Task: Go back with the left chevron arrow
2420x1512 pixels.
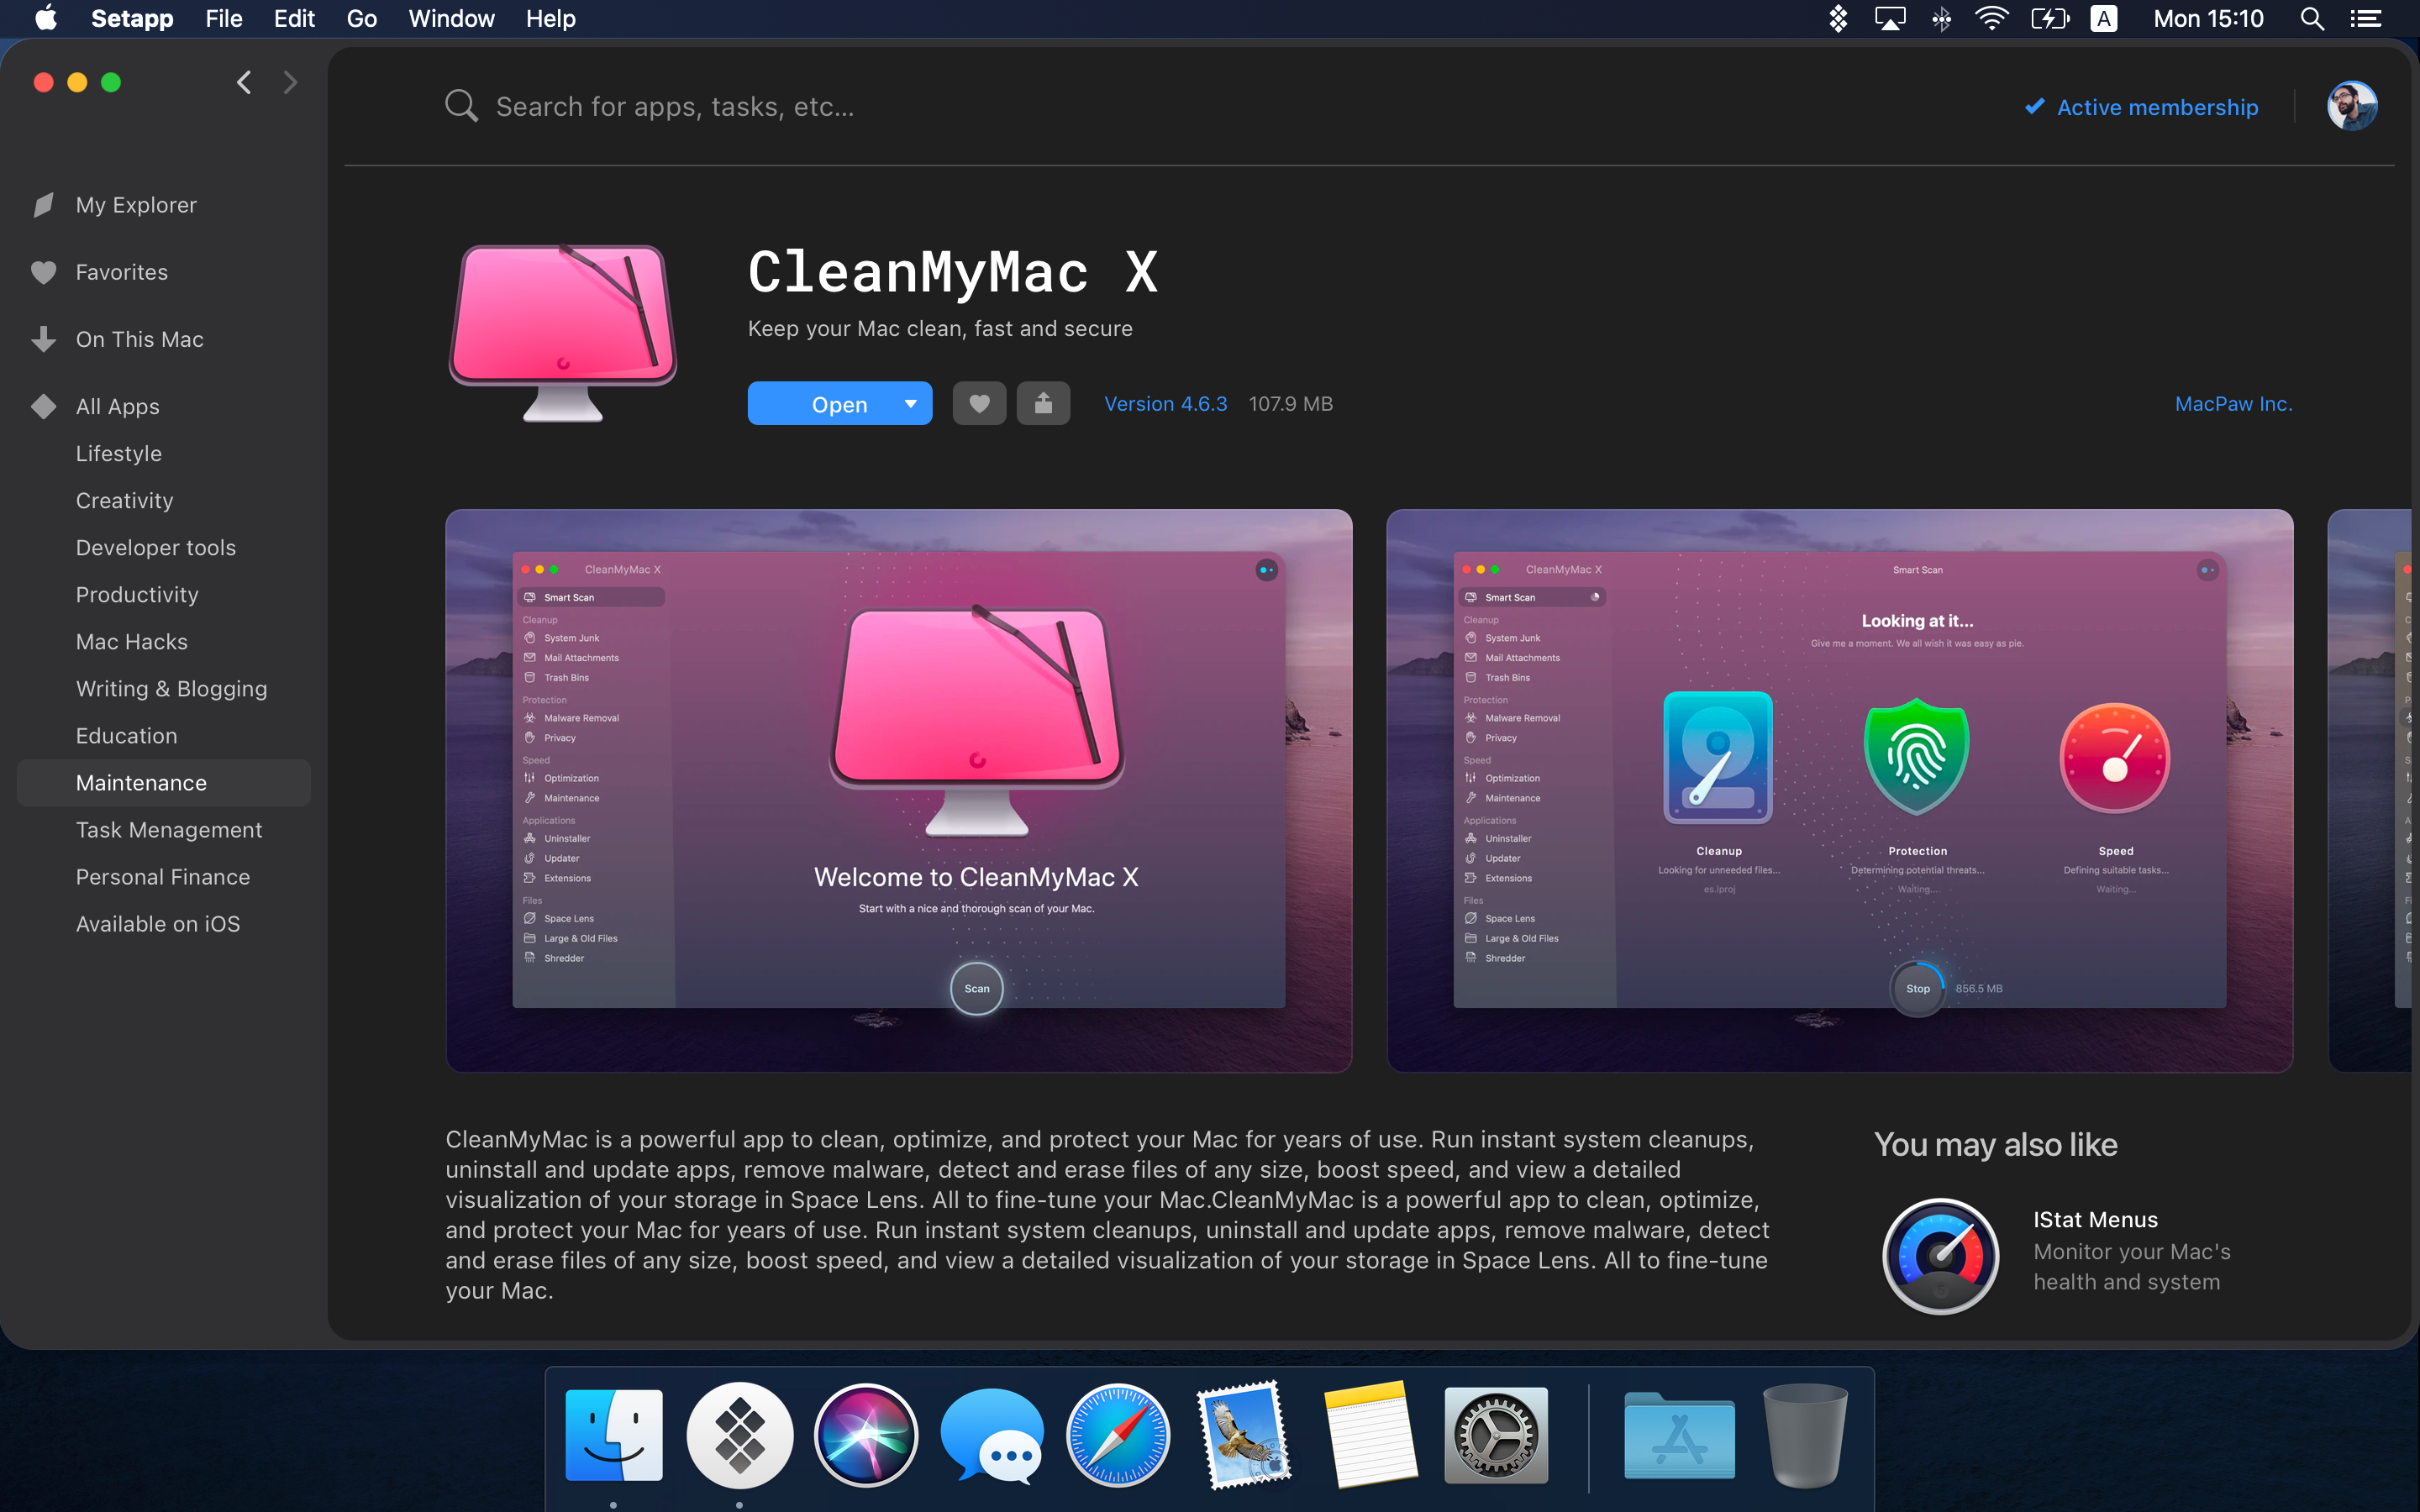Action: [244, 82]
